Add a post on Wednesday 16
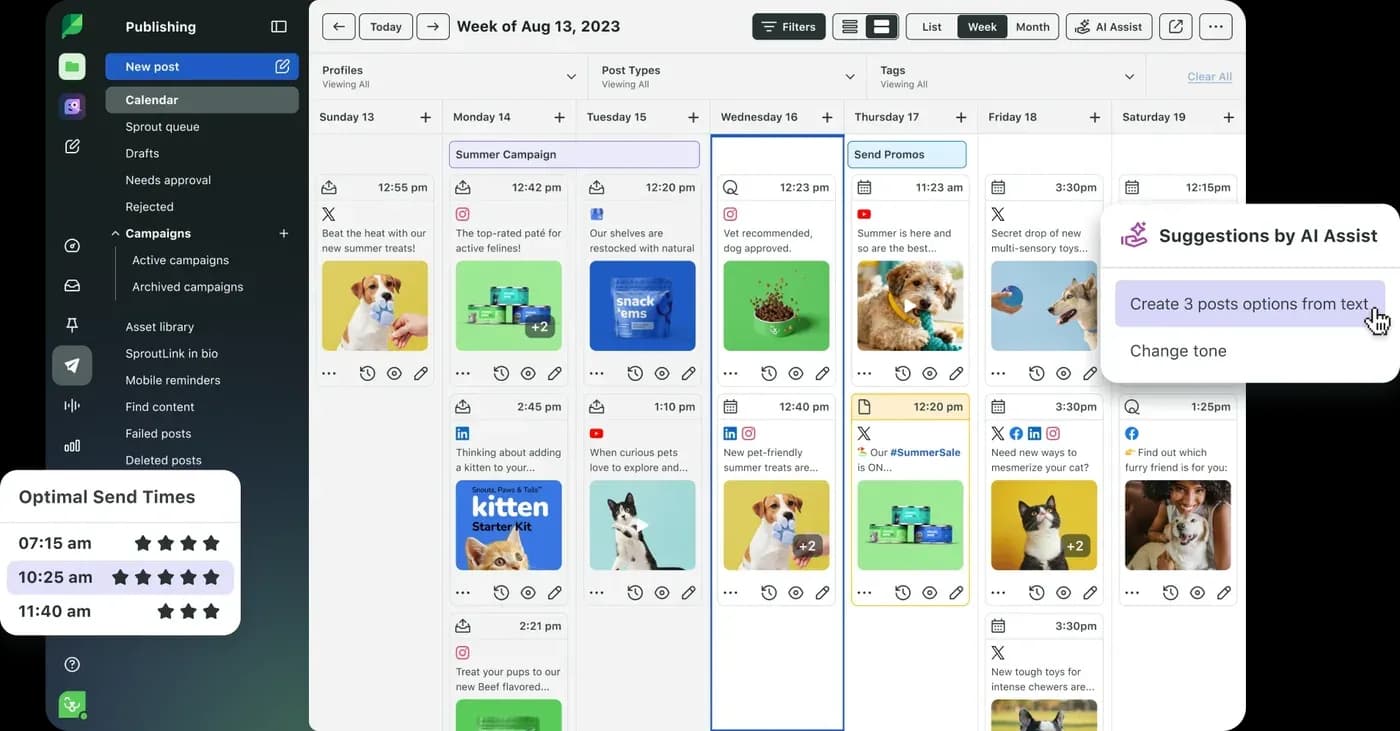Screen dimensions: 1400x731 (x=827, y=117)
